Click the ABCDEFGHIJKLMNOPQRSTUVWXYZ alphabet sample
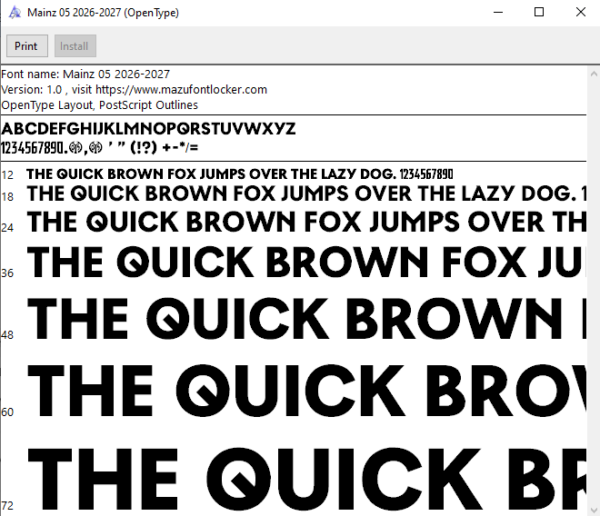The width and height of the screenshot is (600, 516). [148, 129]
